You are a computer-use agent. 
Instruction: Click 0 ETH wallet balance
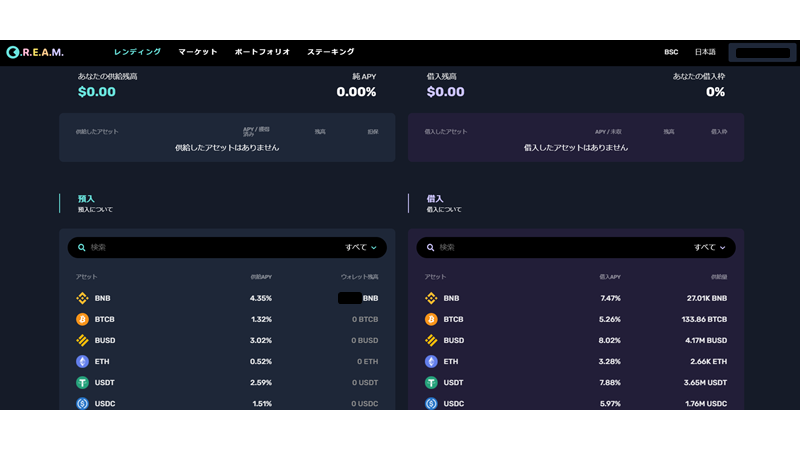click(367, 362)
